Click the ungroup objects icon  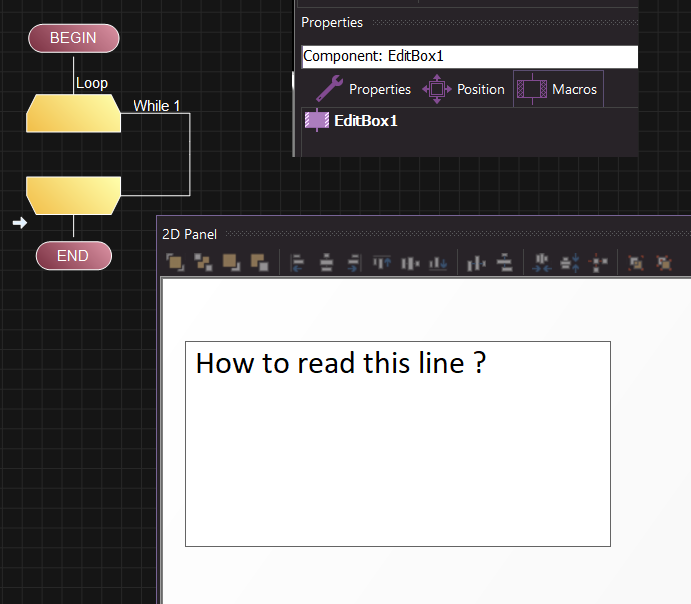click(x=664, y=263)
